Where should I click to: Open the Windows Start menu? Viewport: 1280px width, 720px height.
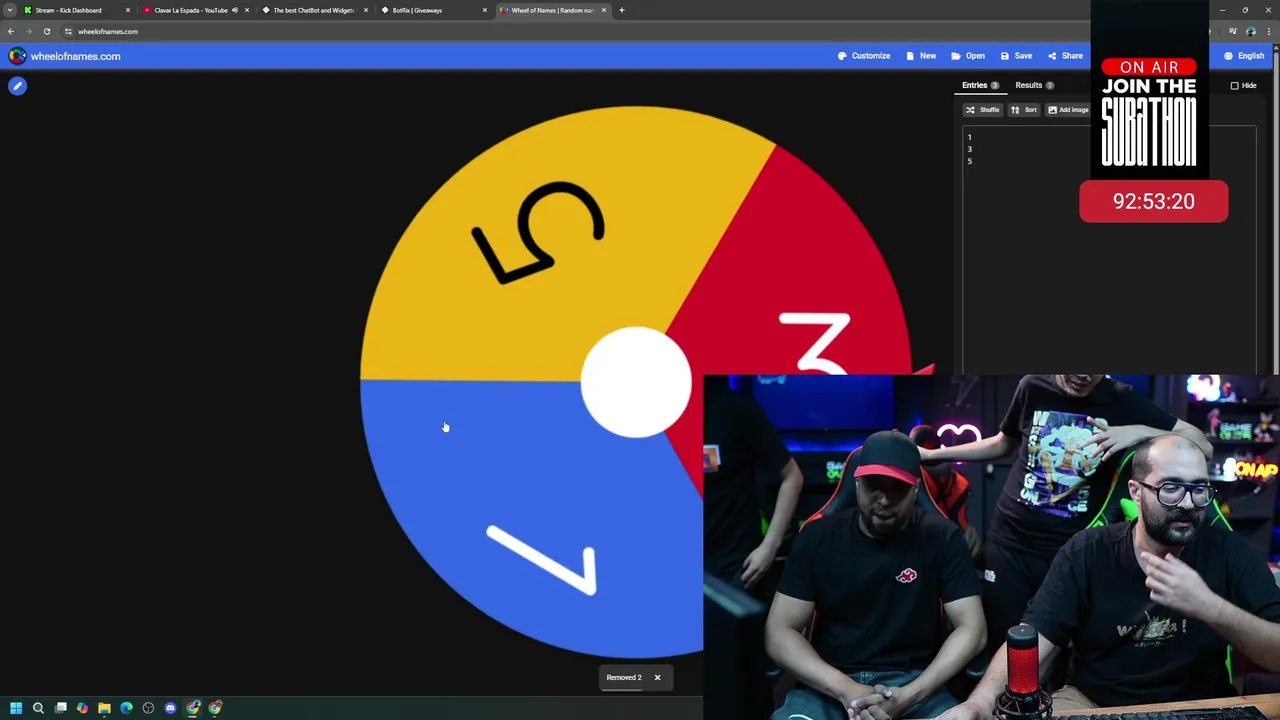[16, 708]
